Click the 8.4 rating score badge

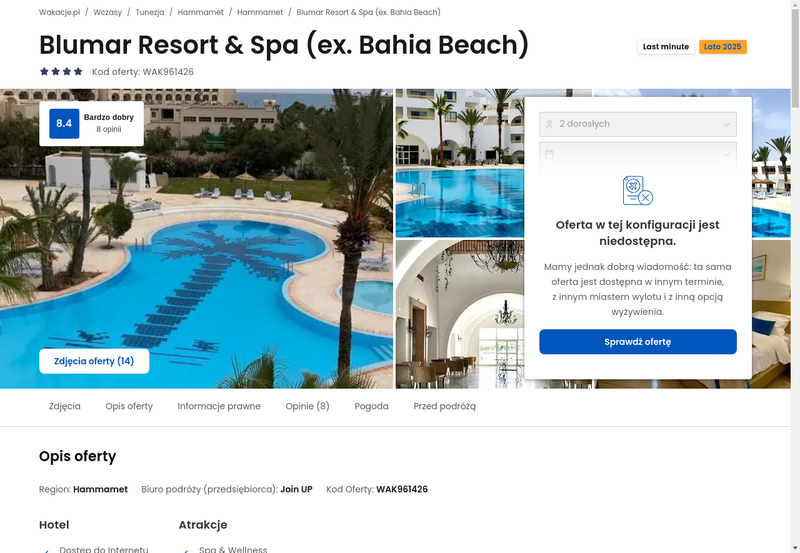pyautogui.click(x=64, y=123)
